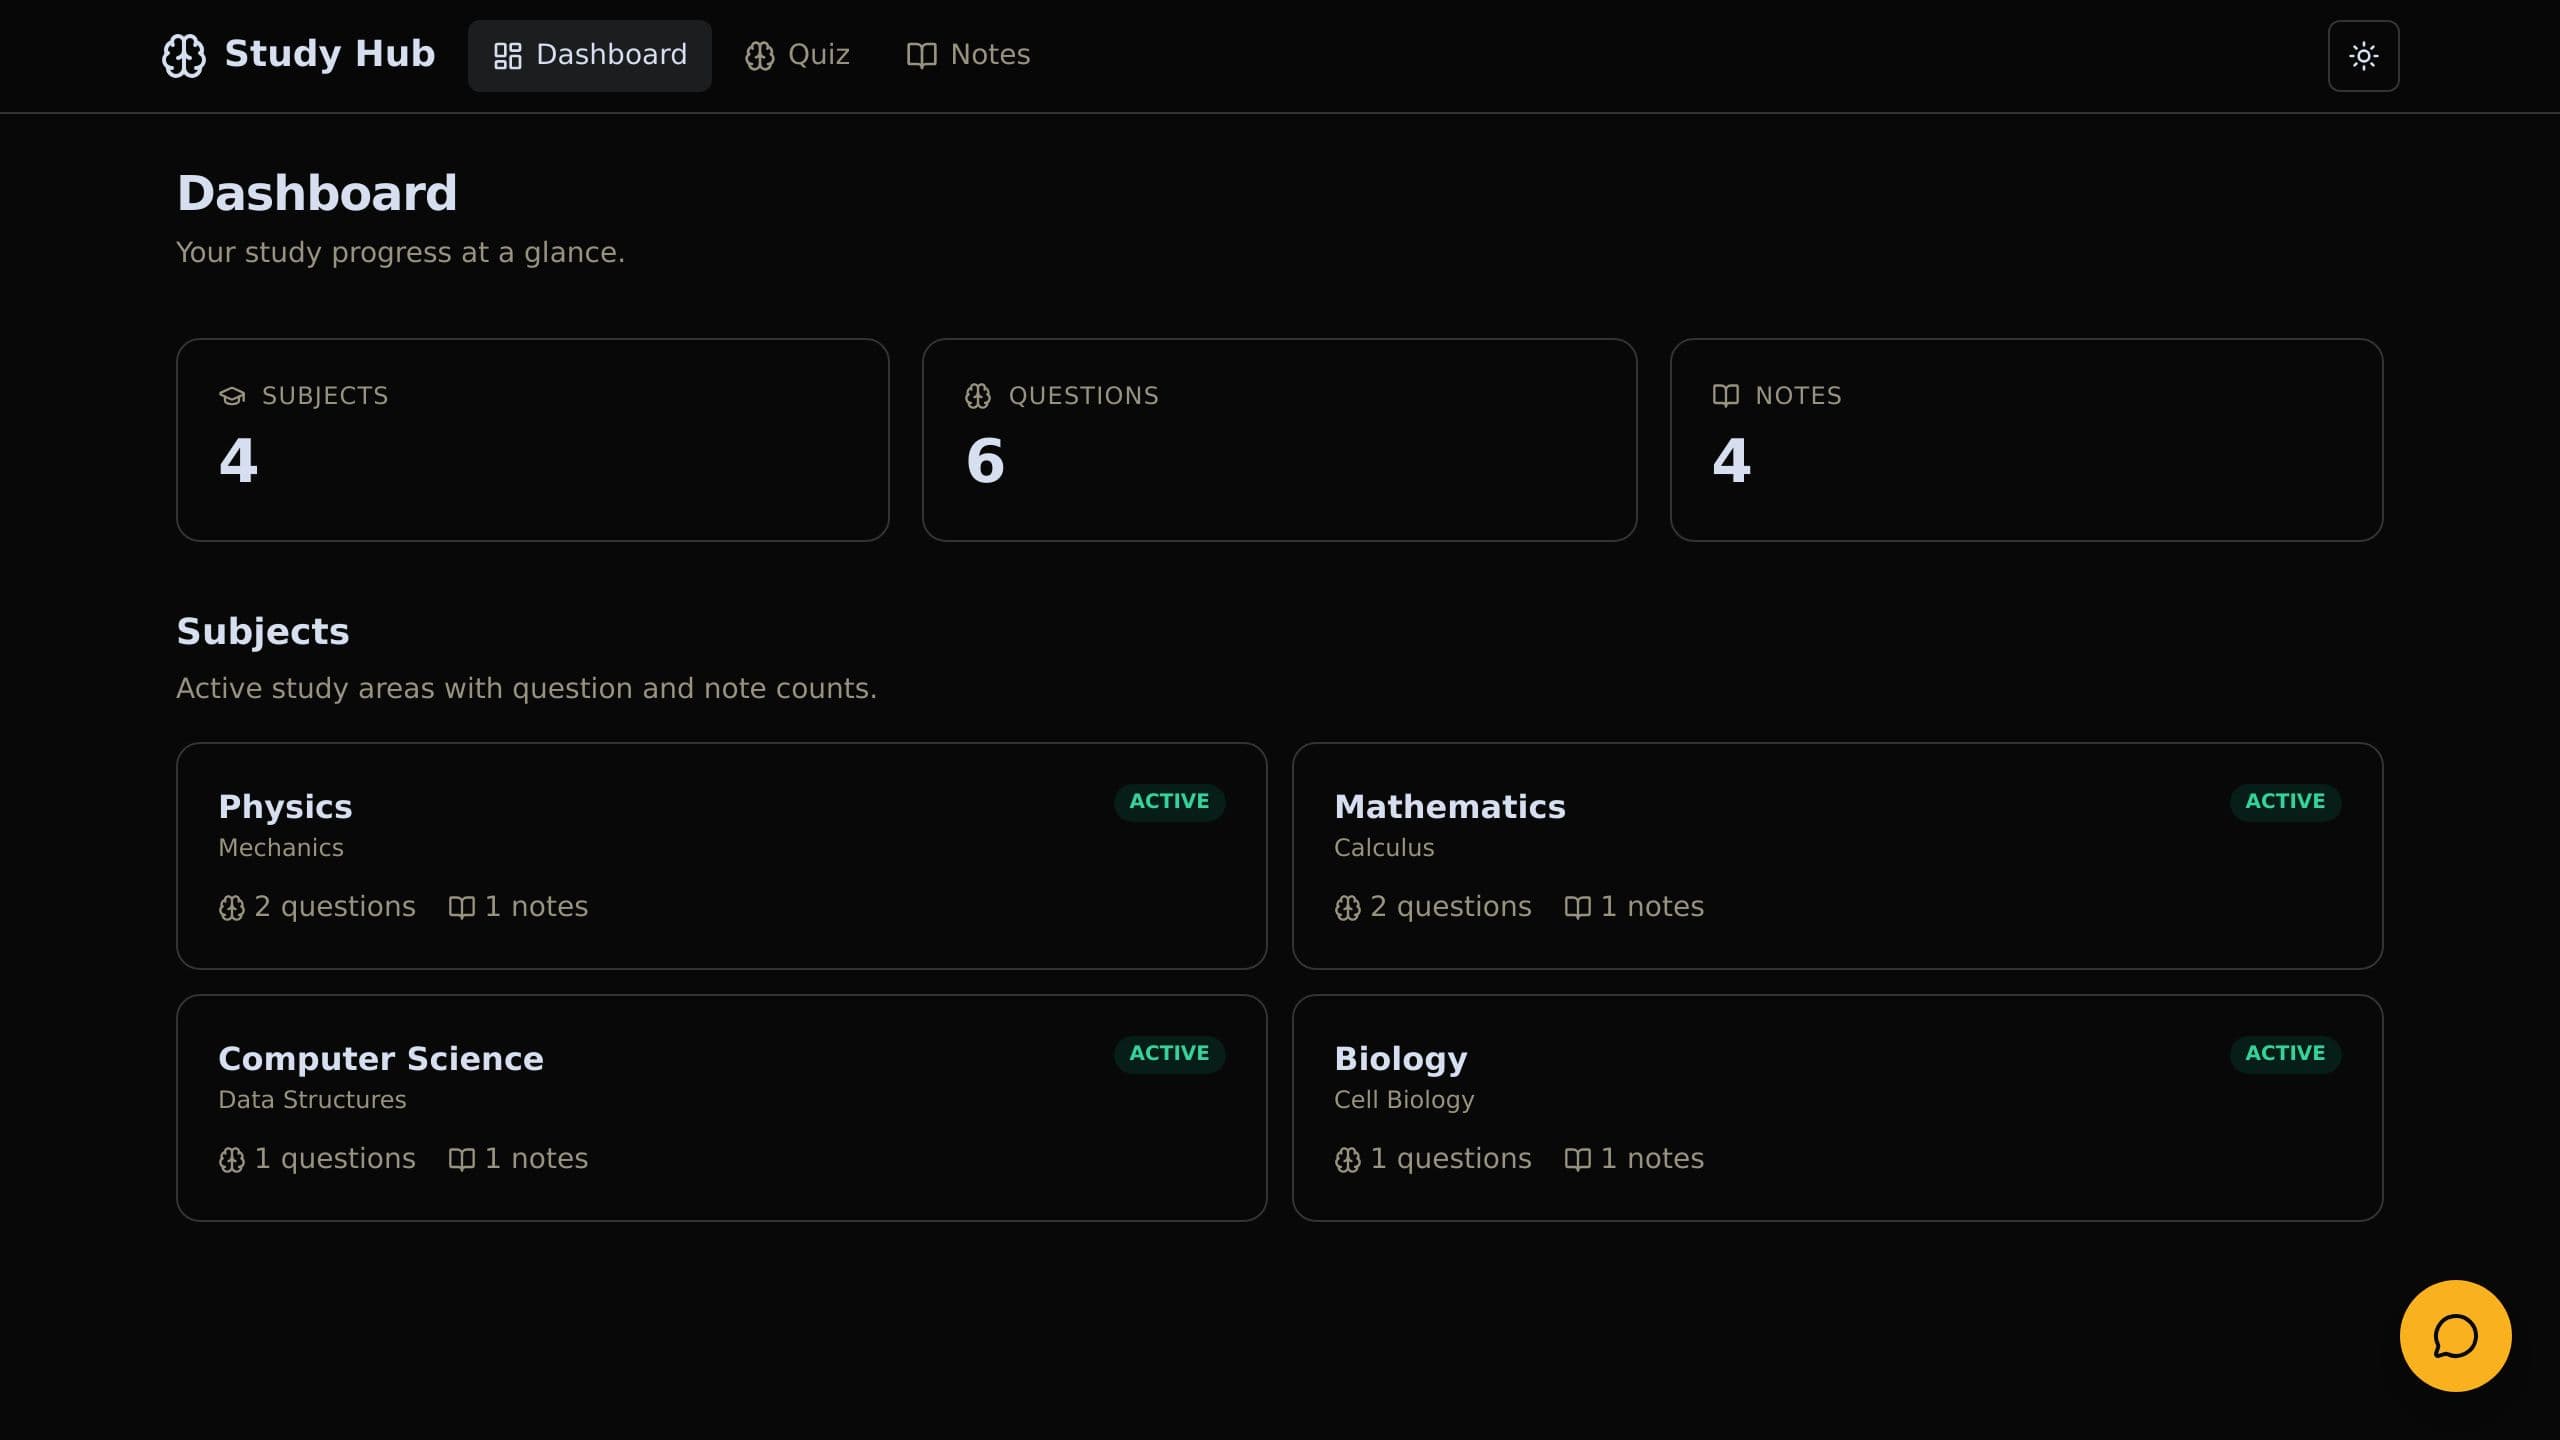Click the book icon in Notes card

coord(1725,396)
